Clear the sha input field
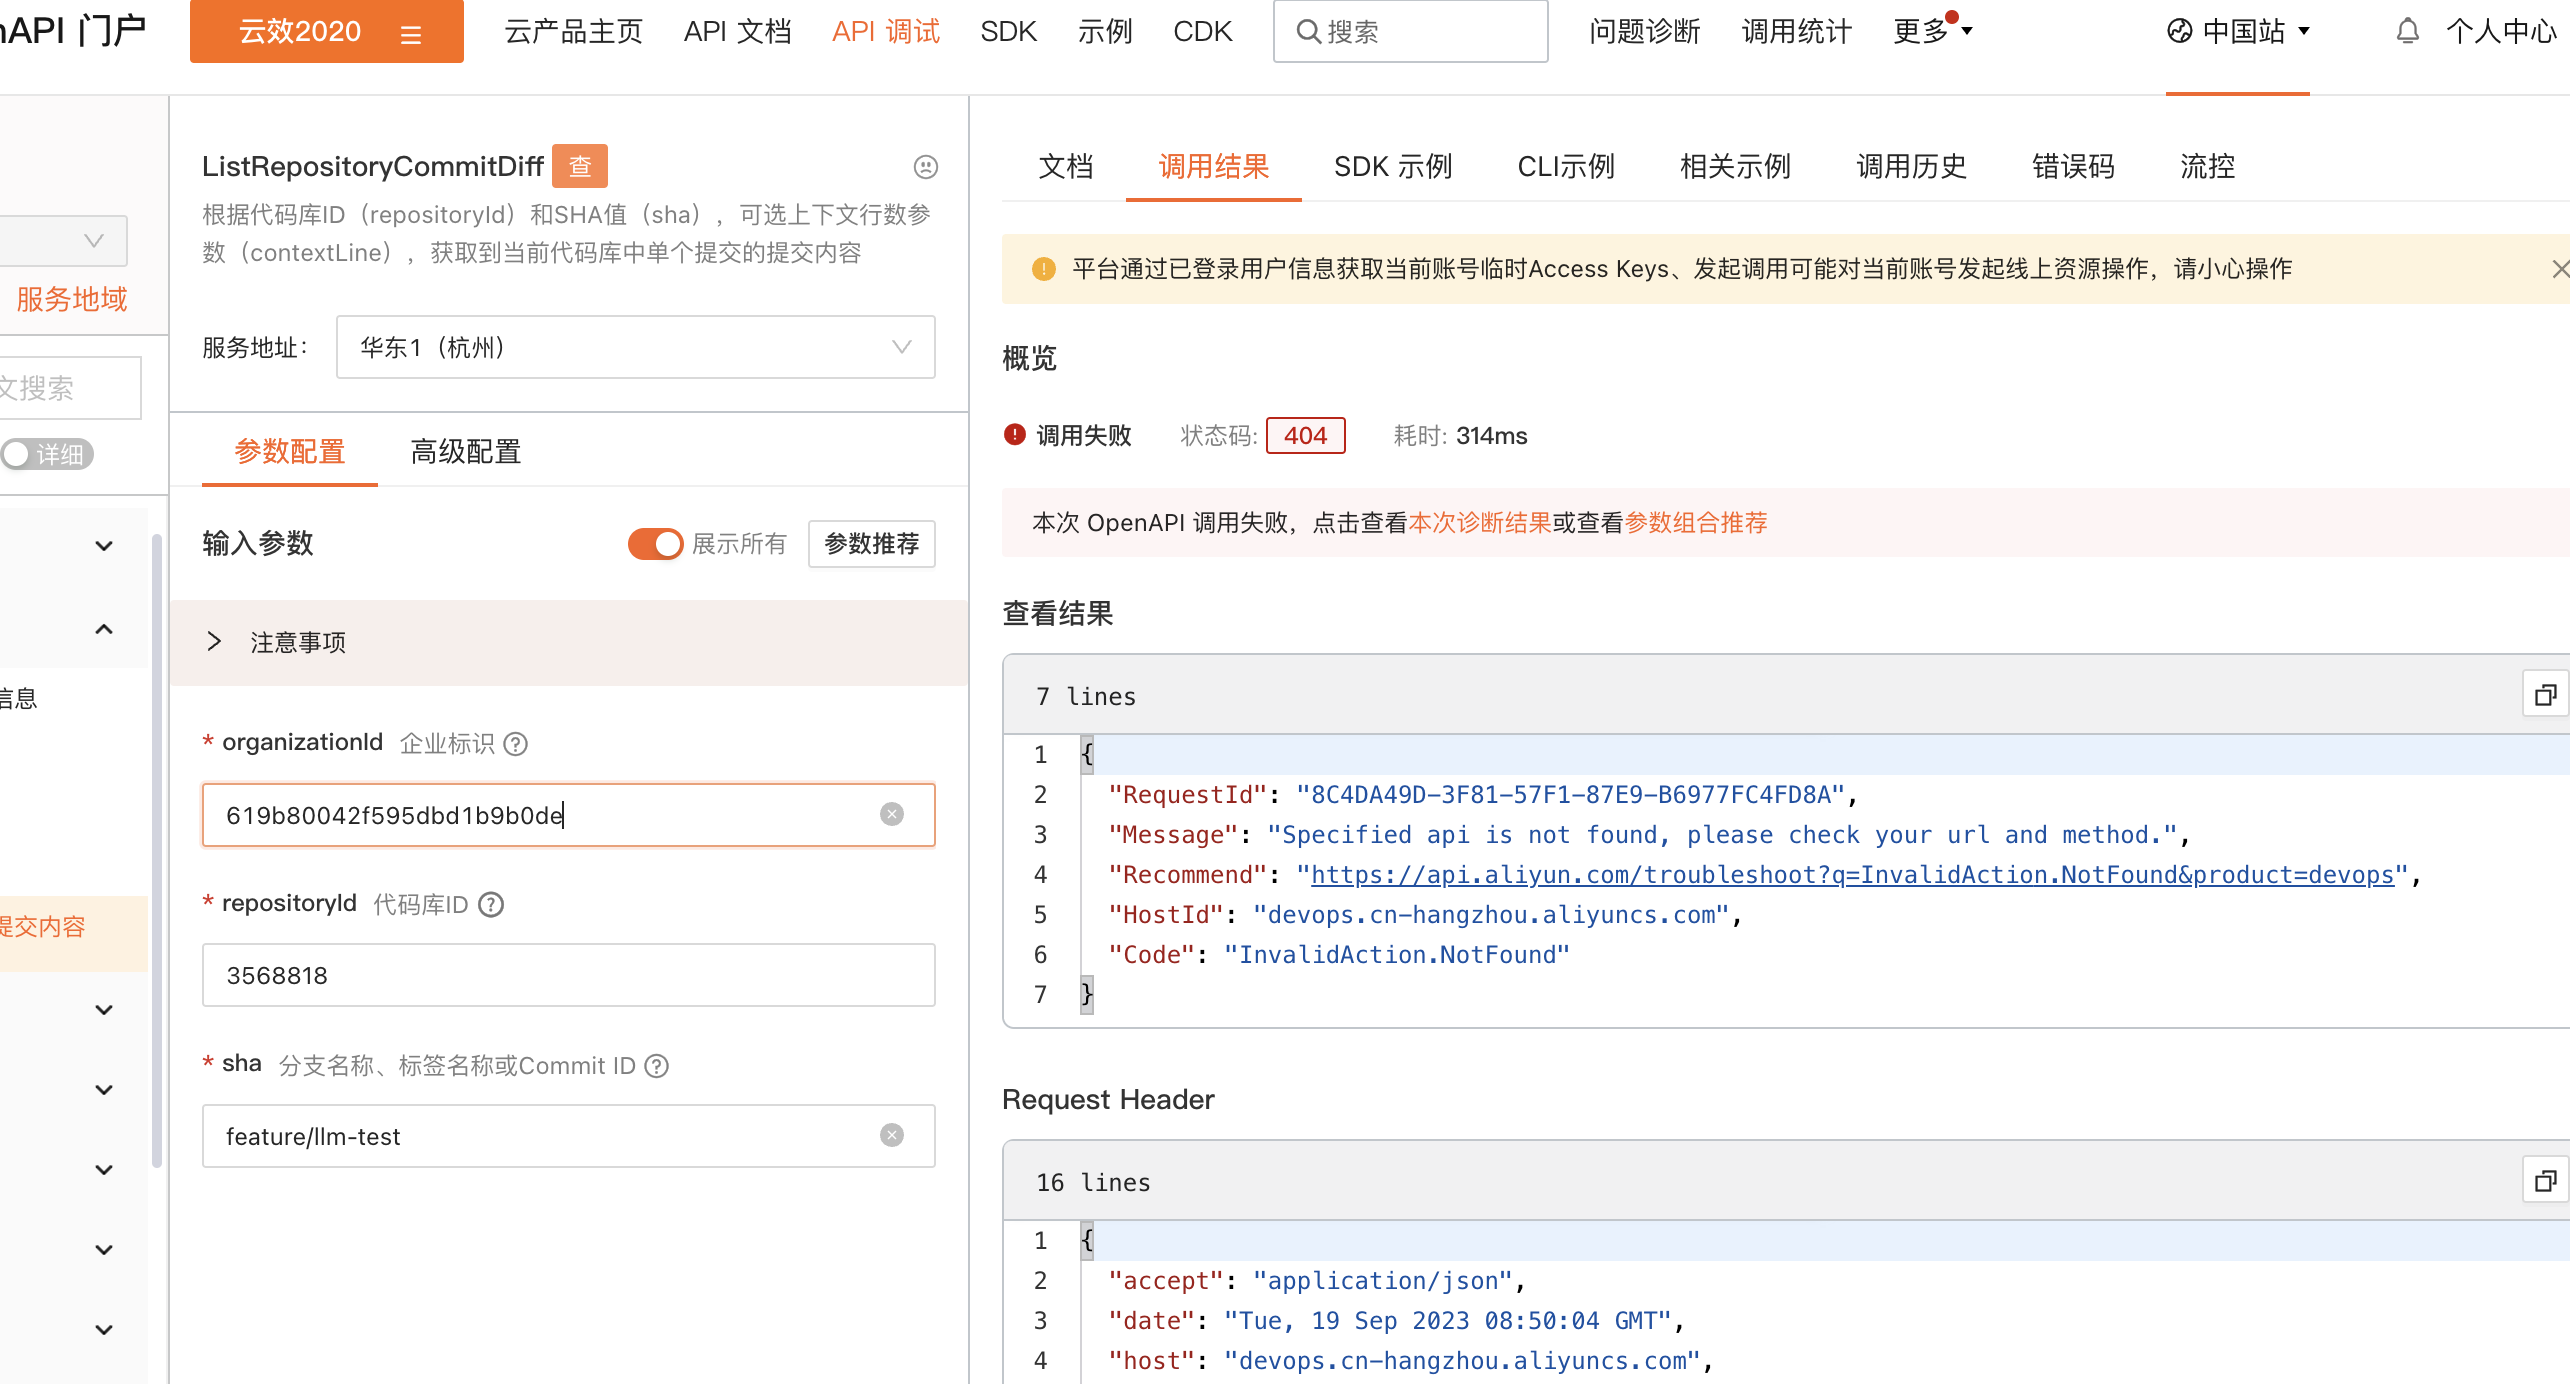The image size is (2570, 1384). (x=892, y=1136)
